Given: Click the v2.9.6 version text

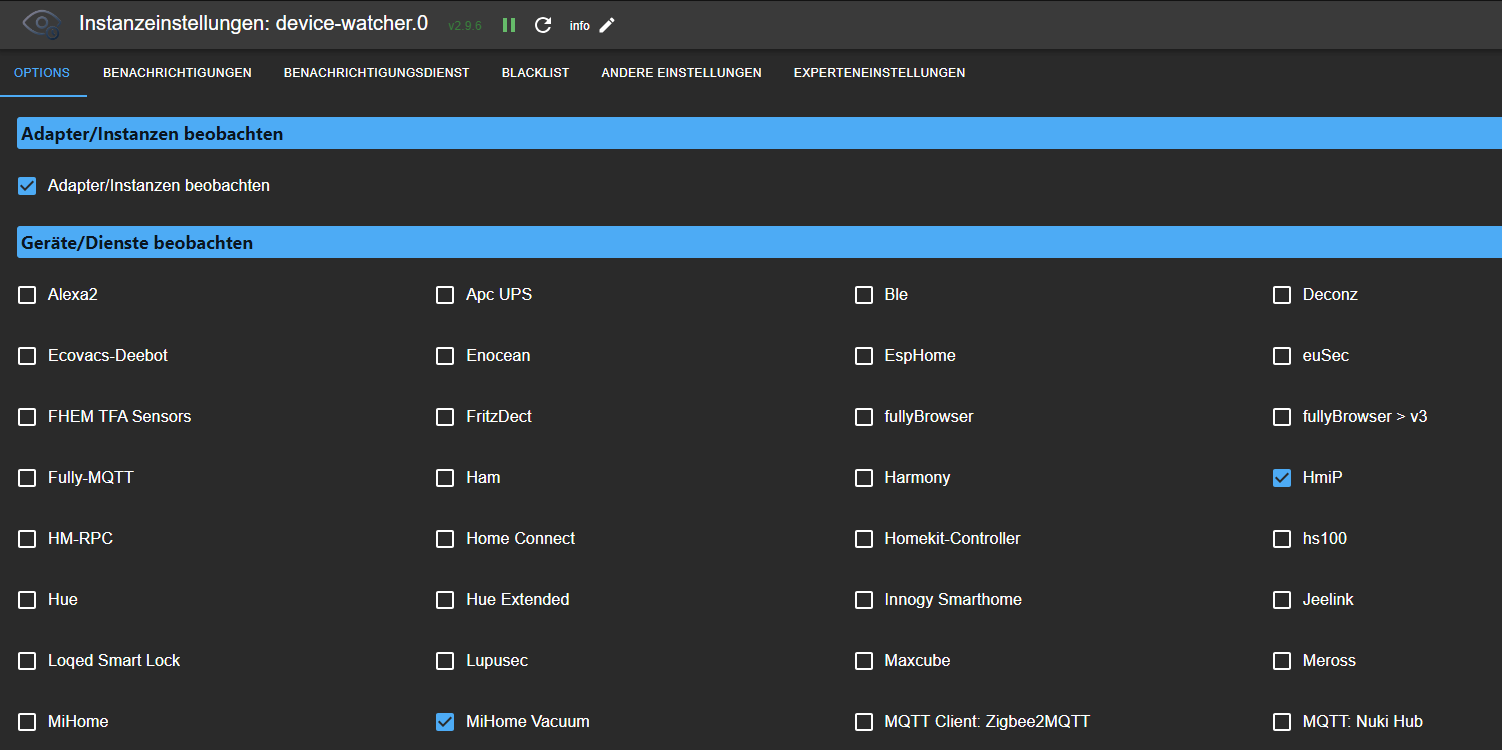Looking at the screenshot, I should [465, 26].
